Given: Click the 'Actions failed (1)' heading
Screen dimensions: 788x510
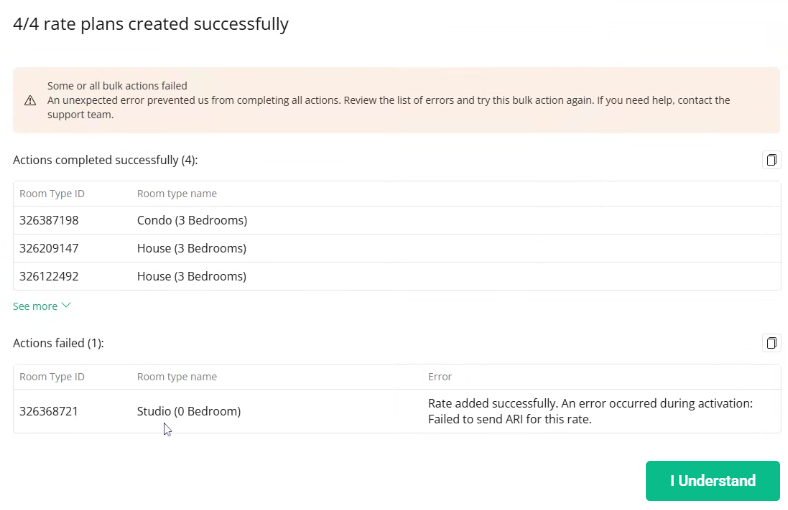Looking at the screenshot, I should [58, 343].
